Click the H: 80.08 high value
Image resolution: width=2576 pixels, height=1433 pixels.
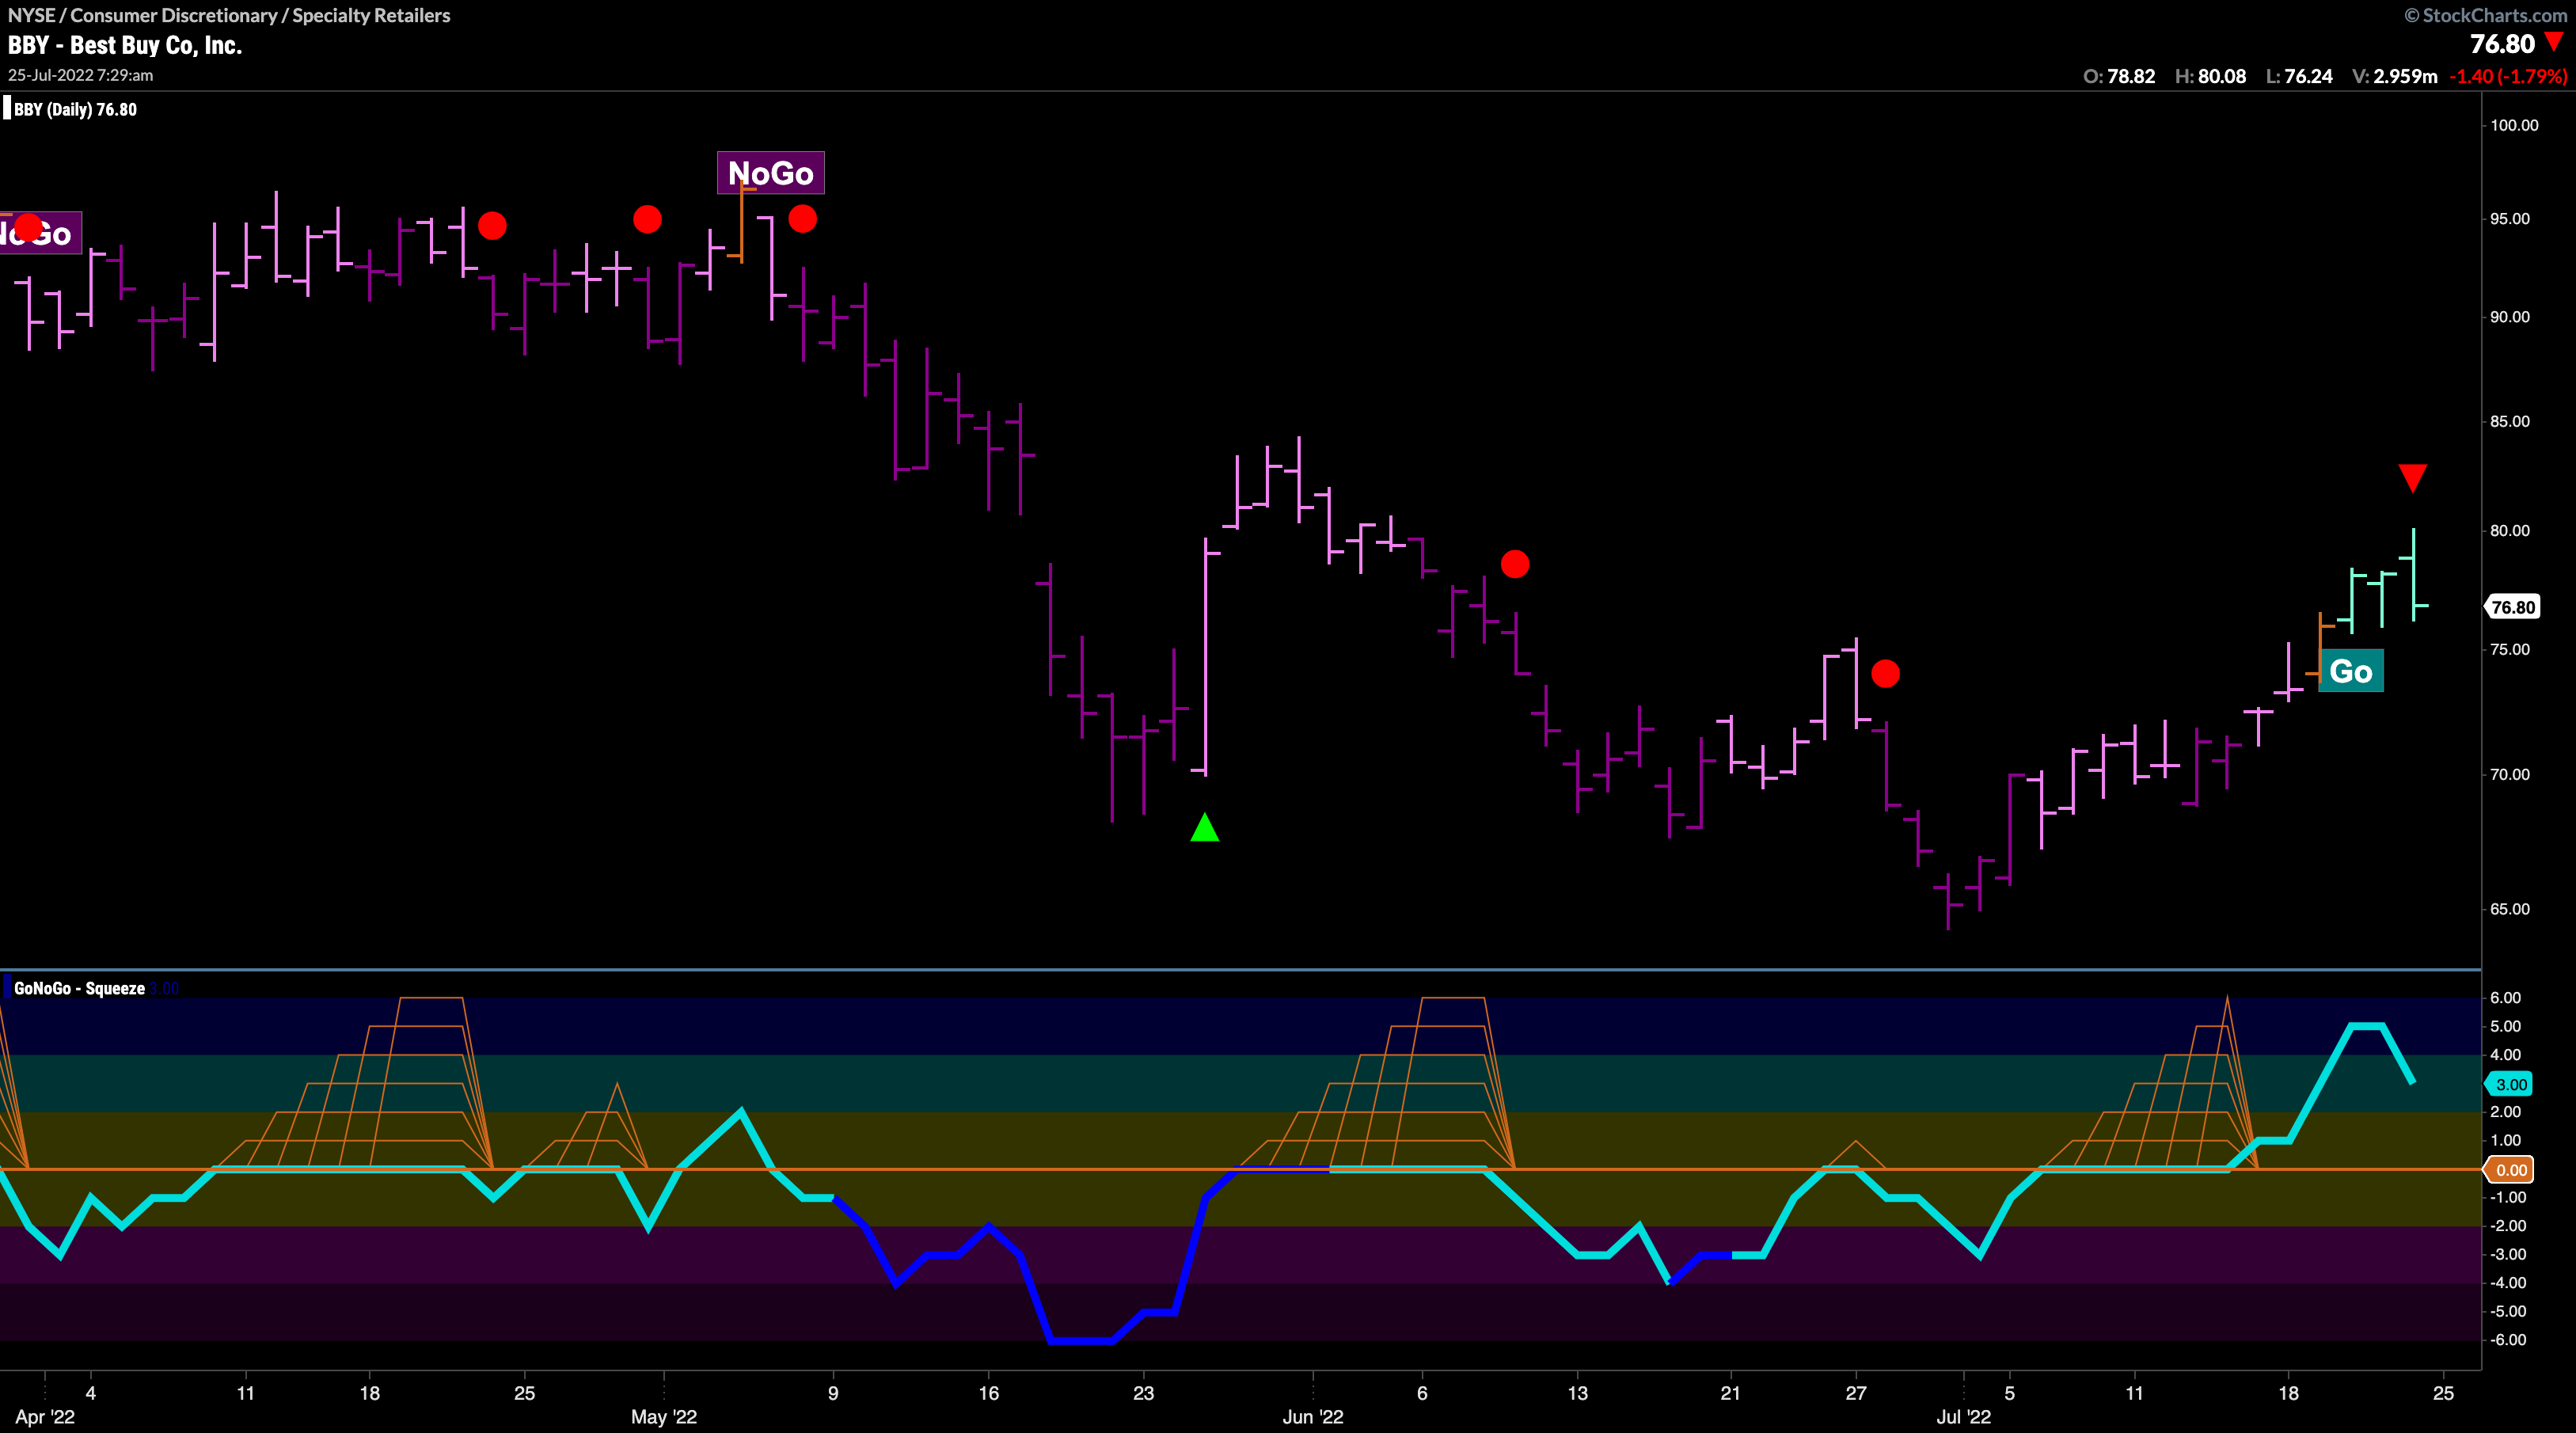(2210, 76)
